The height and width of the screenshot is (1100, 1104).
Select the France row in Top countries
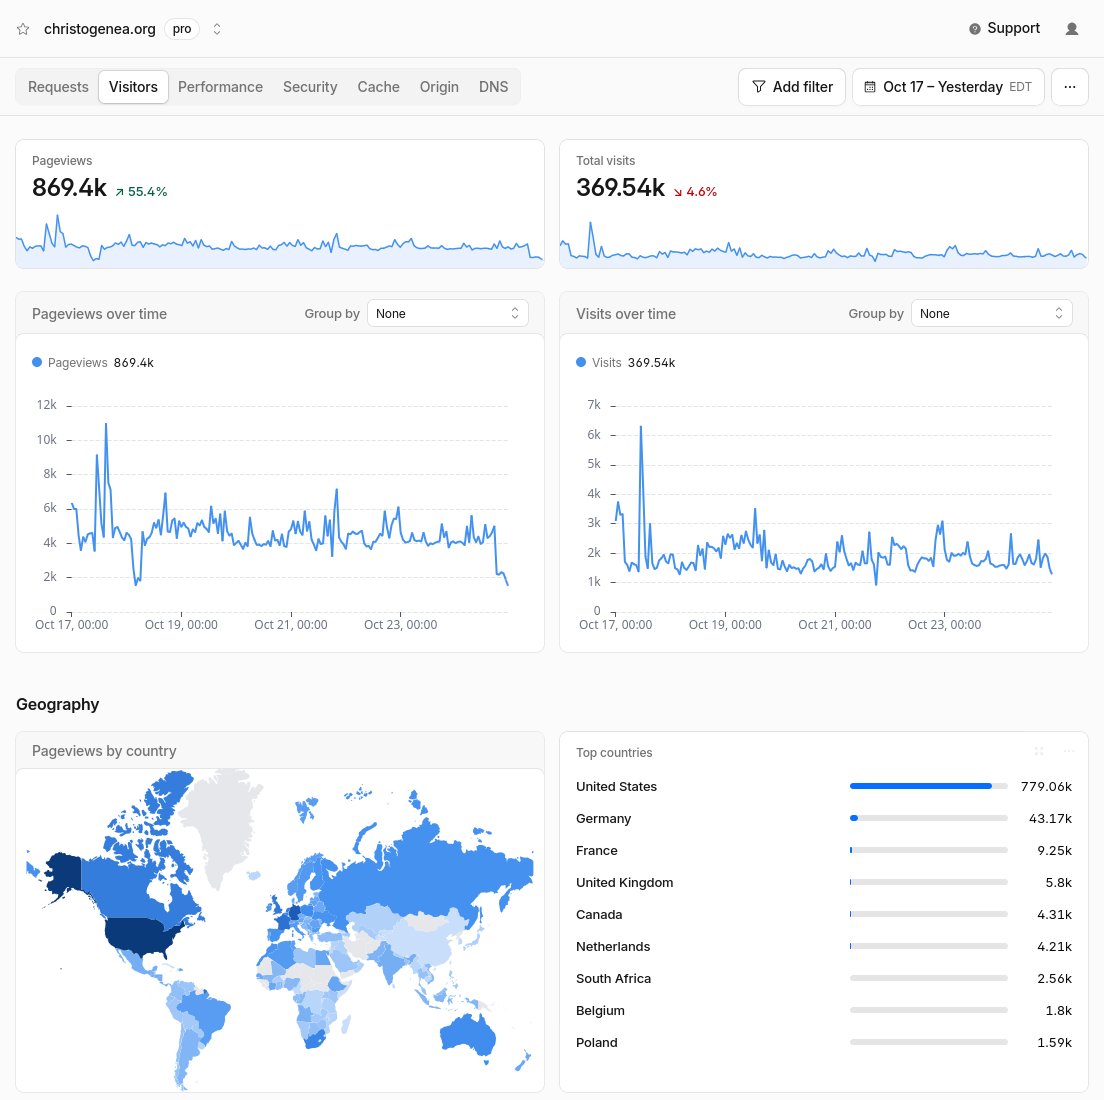pyautogui.click(x=824, y=850)
